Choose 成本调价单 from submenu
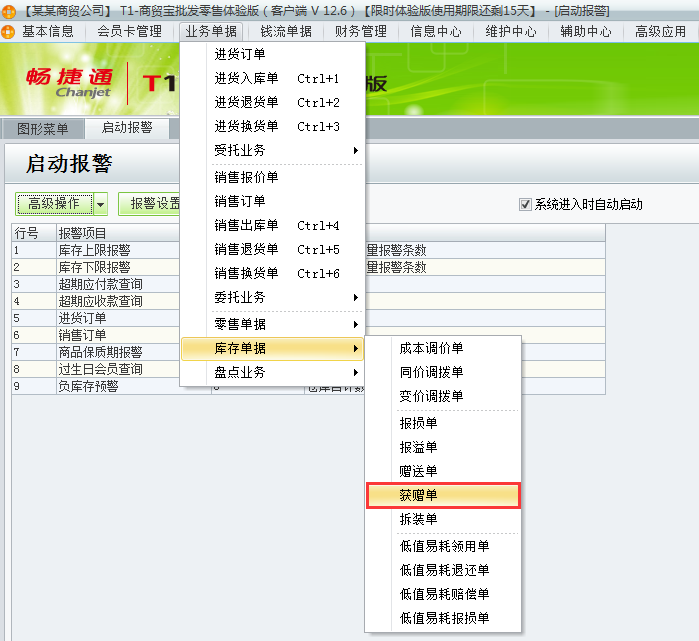699x641 pixels. [x=443, y=348]
